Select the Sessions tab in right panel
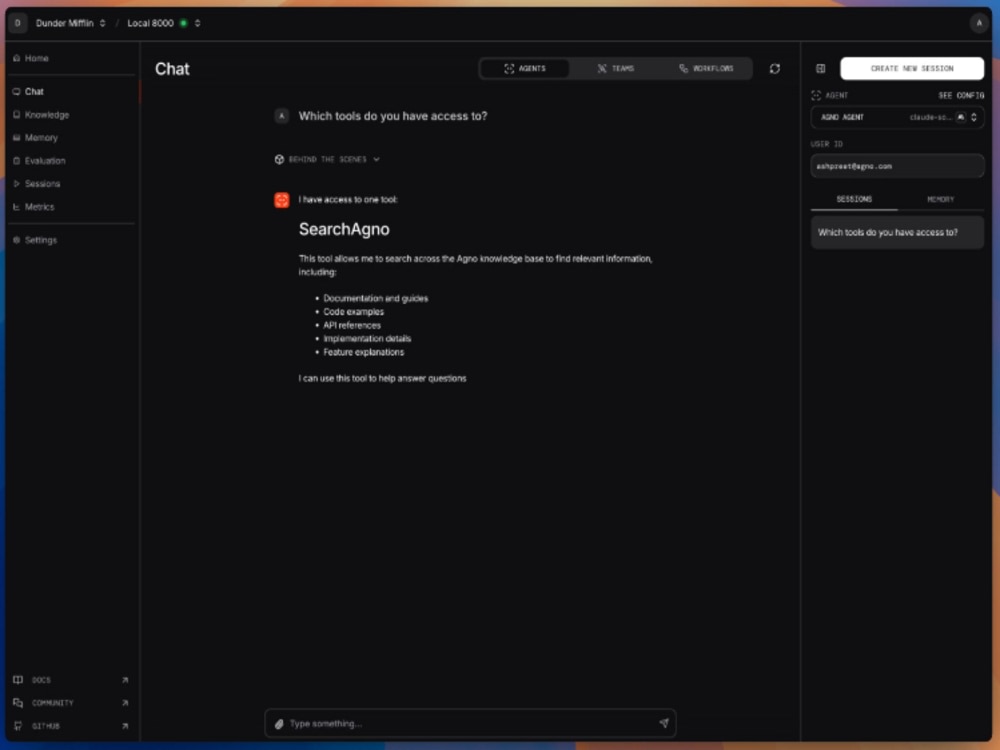The height and width of the screenshot is (750, 1000). point(854,200)
